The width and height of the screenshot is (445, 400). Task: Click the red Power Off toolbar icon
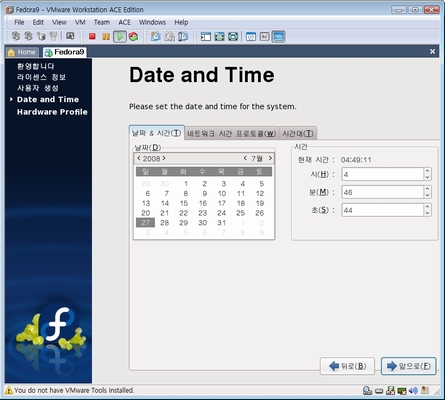92,36
